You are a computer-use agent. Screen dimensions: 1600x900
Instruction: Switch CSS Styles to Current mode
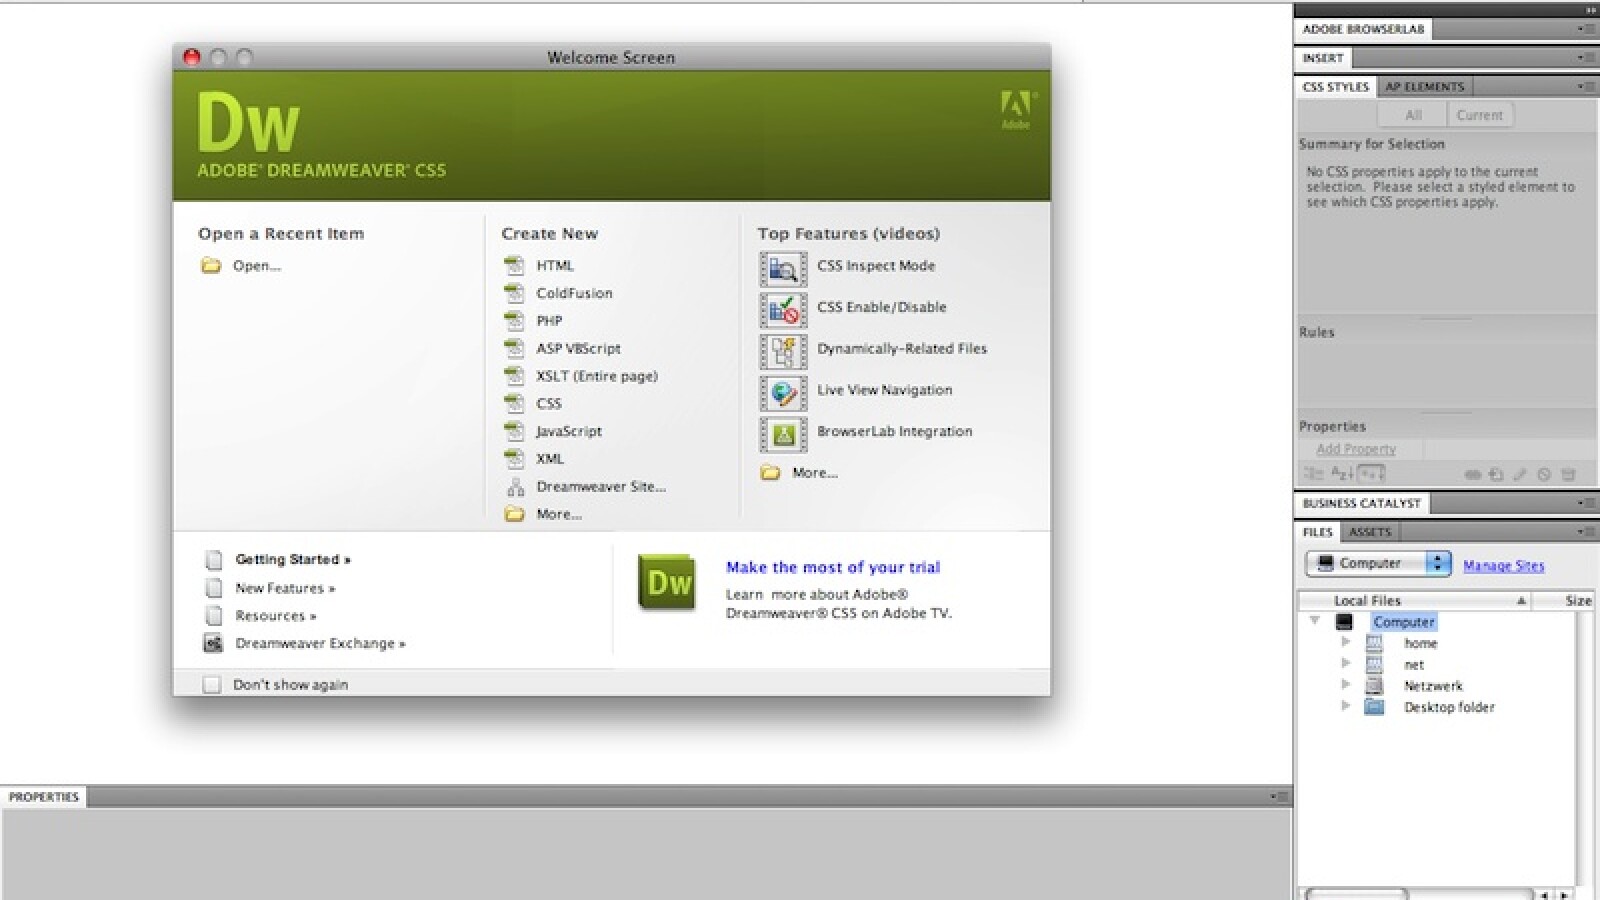pyautogui.click(x=1479, y=114)
